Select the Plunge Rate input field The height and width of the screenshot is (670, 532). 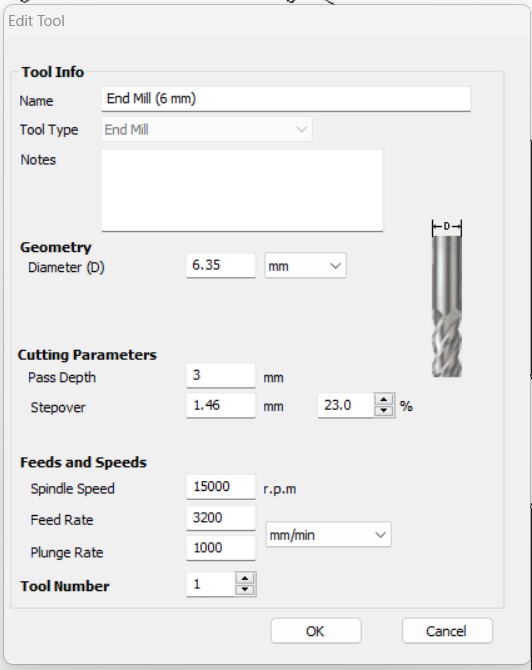[x=221, y=548]
